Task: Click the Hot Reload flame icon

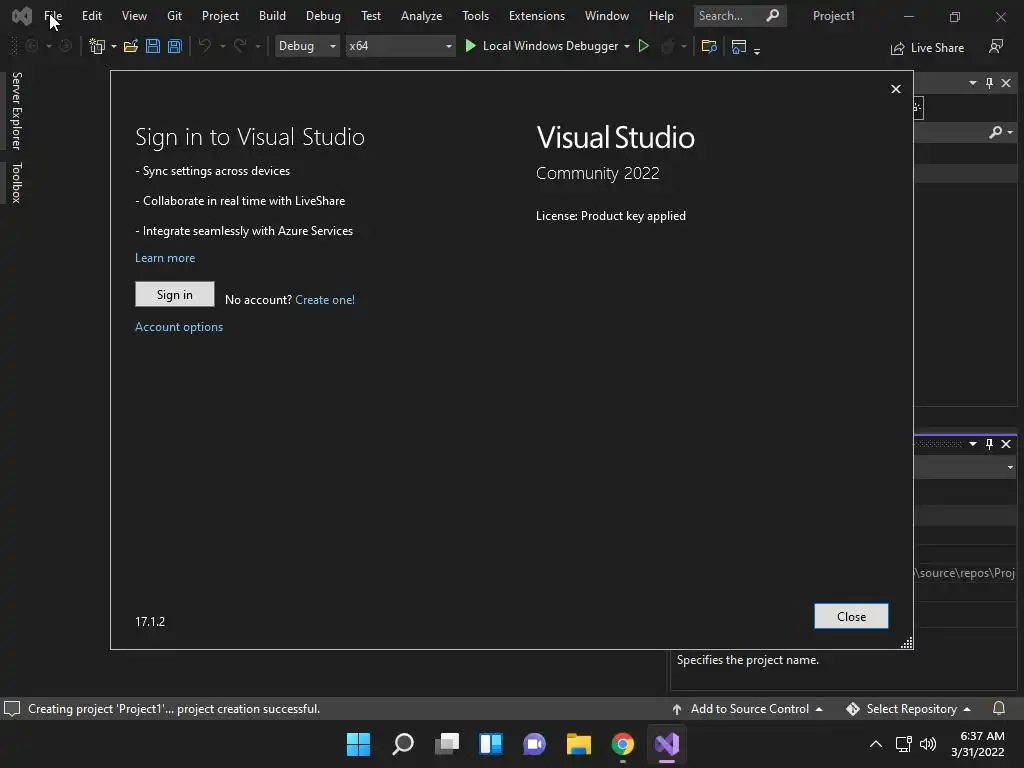Action: [667, 46]
